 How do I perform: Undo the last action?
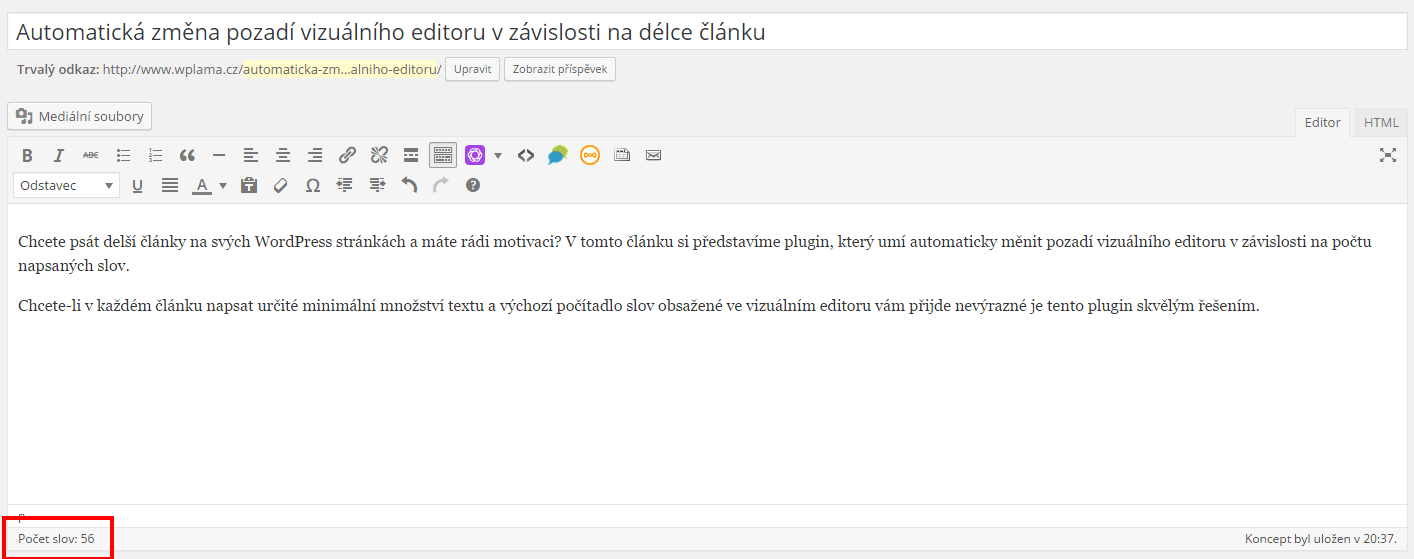coord(409,185)
